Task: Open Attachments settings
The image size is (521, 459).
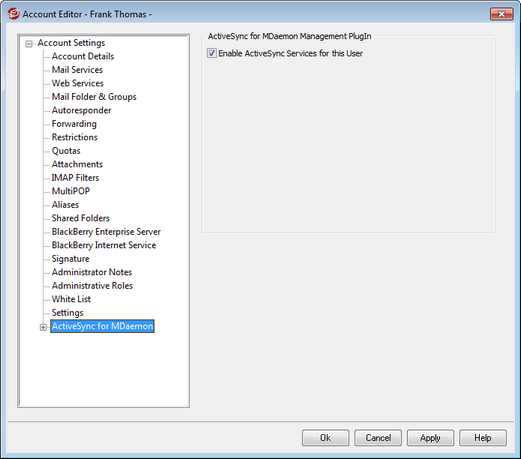Action: coord(77,164)
